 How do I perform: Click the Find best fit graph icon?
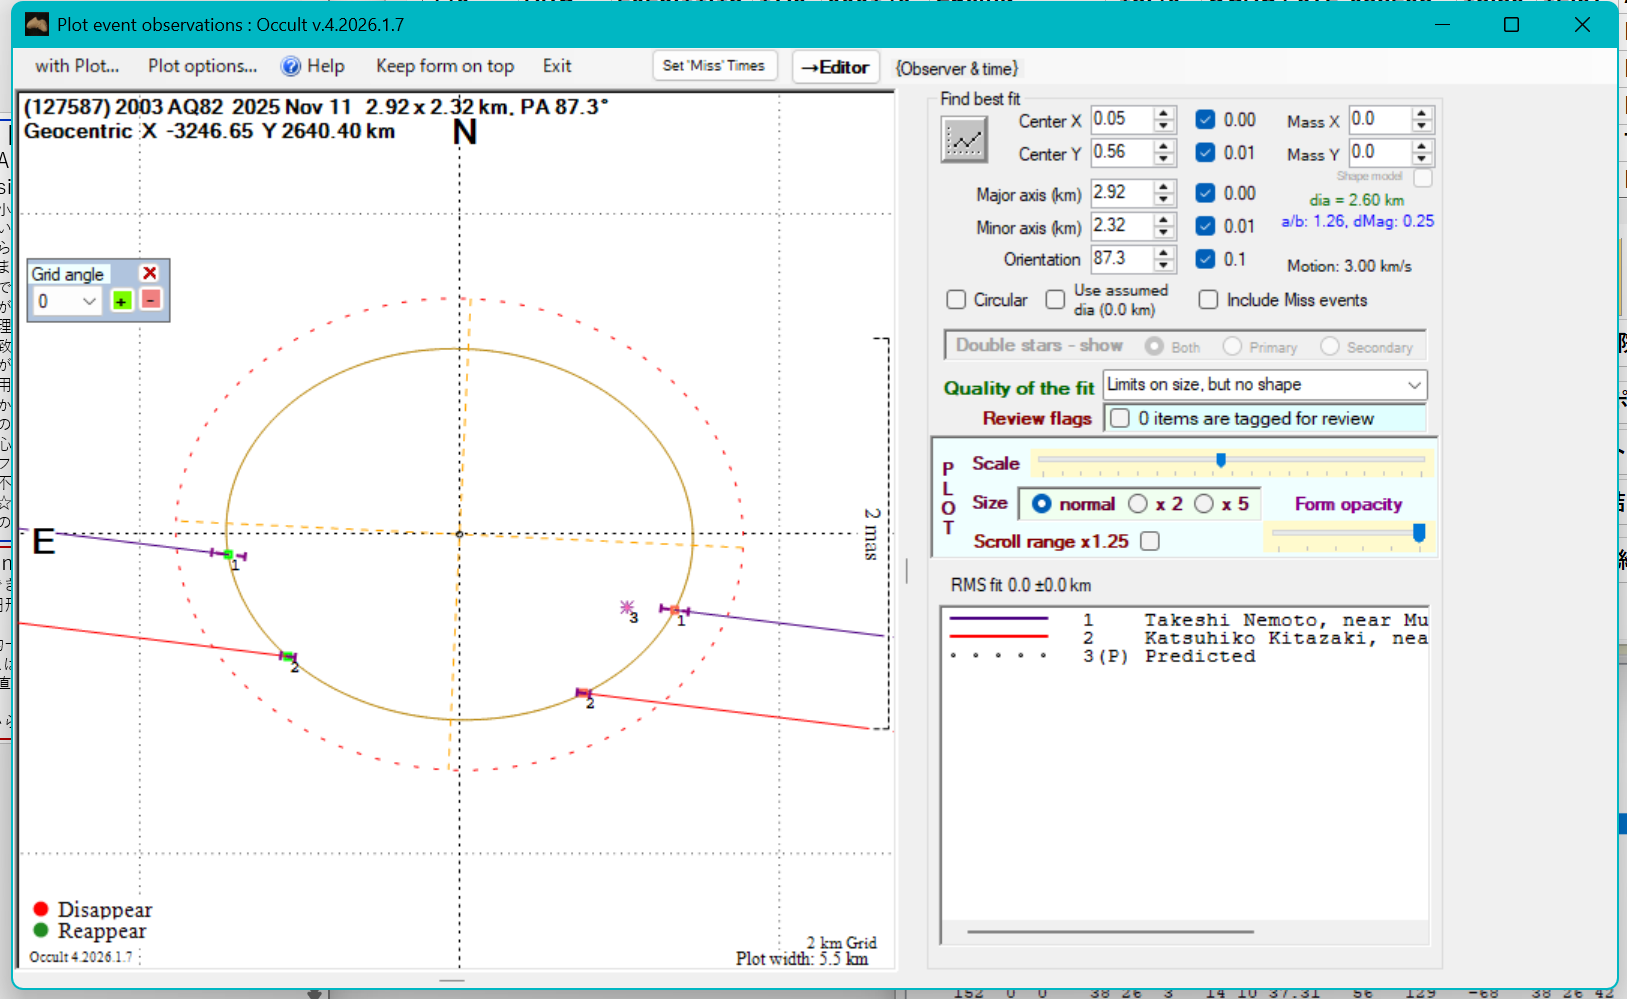[x=964, y=140]
